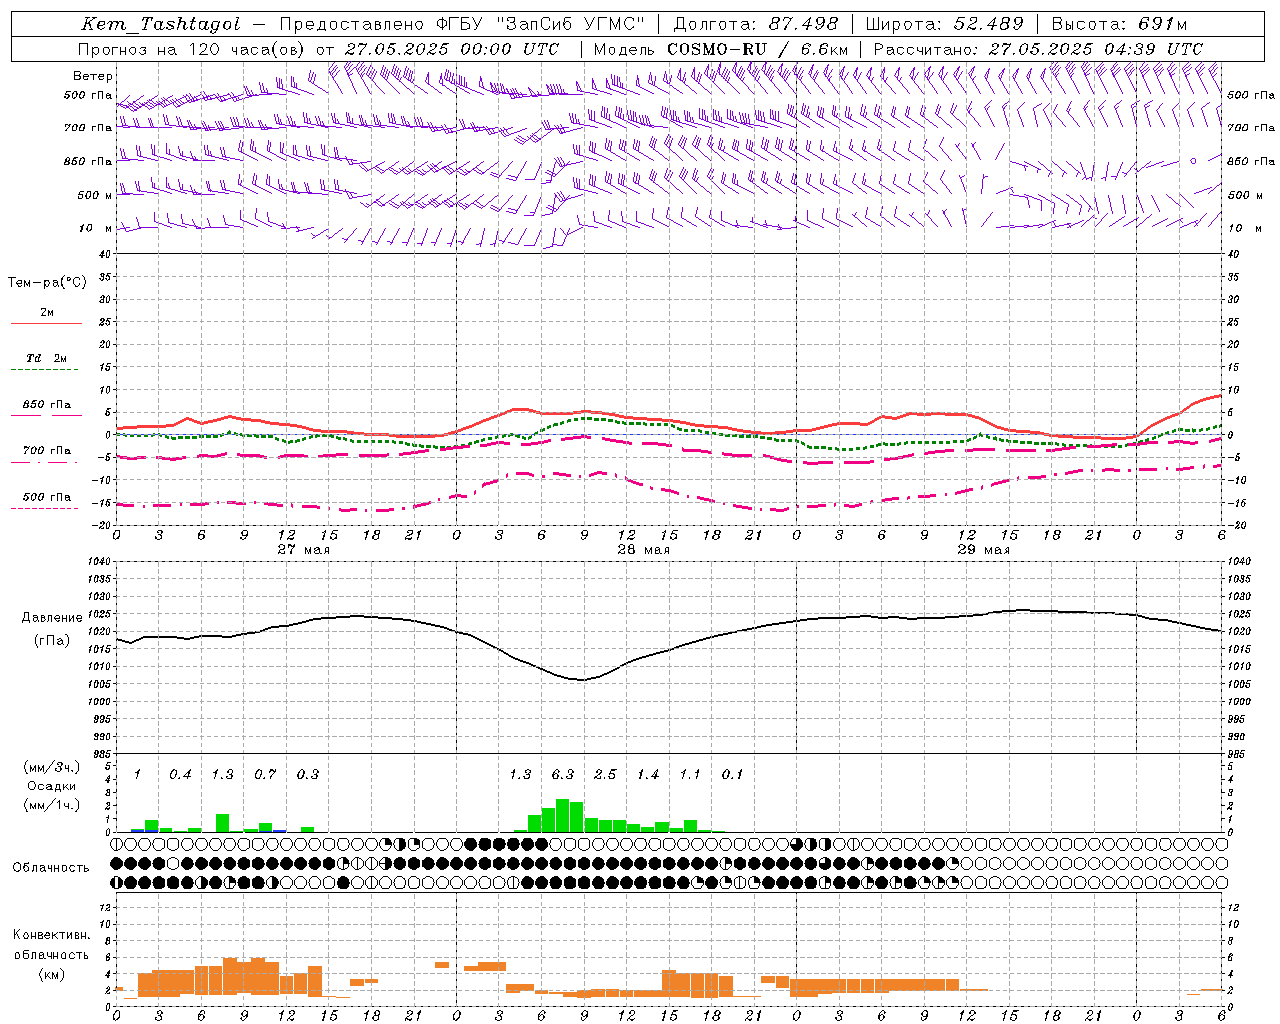Click the (мм/1ч.) precipitation unit label

tap(51, 805)
